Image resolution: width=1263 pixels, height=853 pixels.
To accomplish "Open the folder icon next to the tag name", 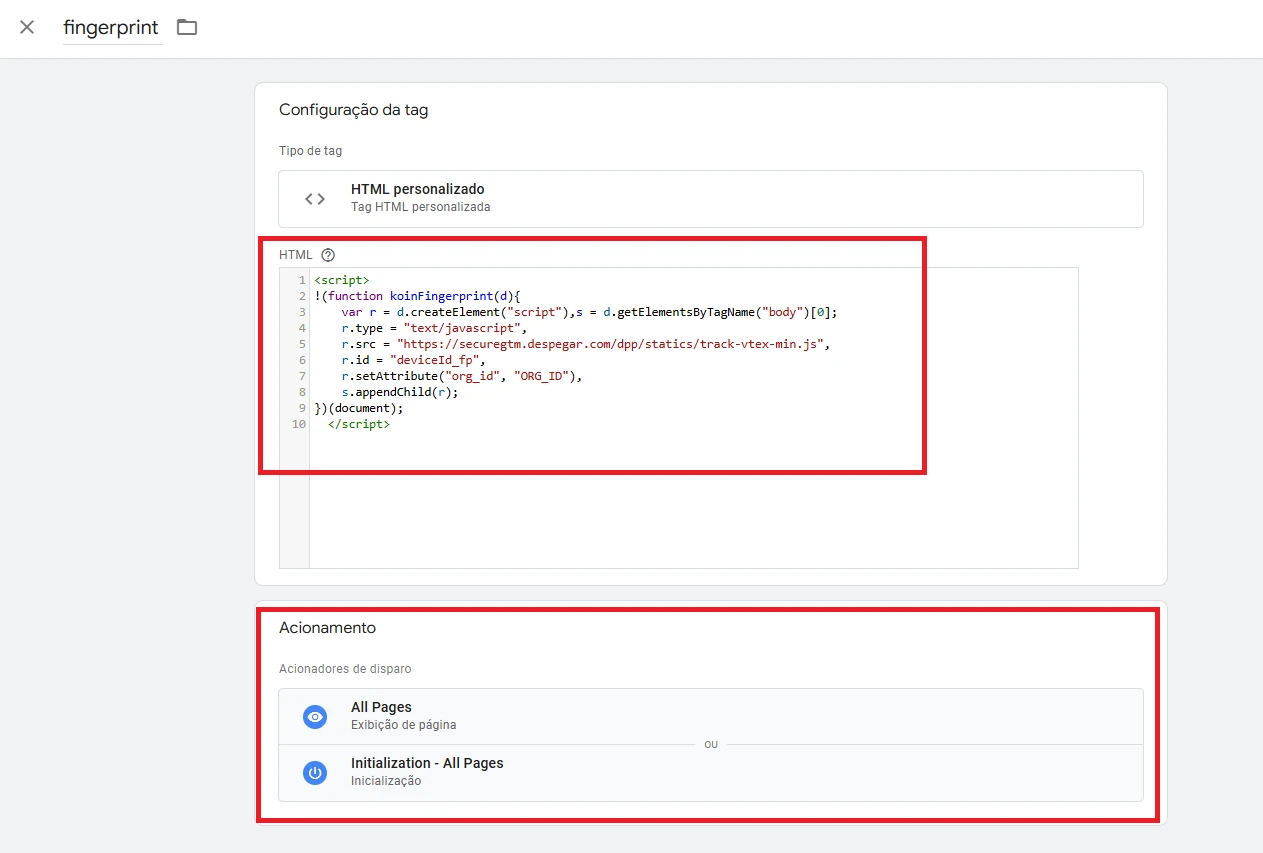I will pos(187,27).
